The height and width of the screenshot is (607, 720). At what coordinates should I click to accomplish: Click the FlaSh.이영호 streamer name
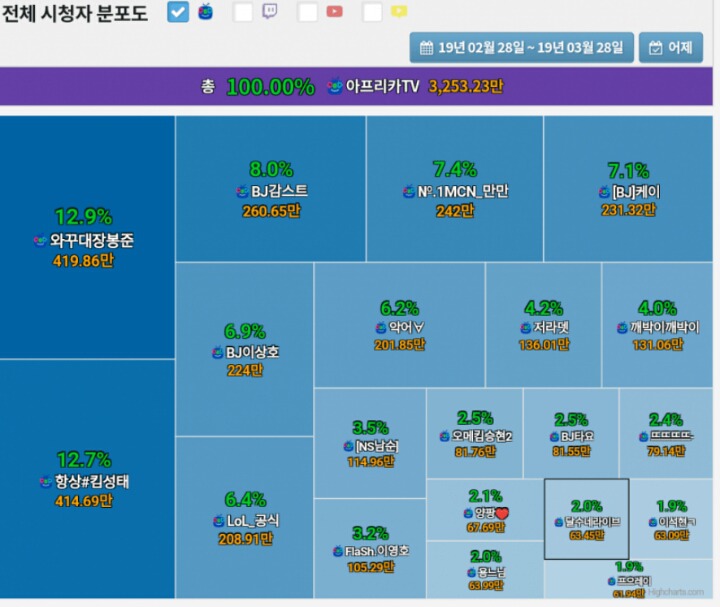[x=377, y=551]
